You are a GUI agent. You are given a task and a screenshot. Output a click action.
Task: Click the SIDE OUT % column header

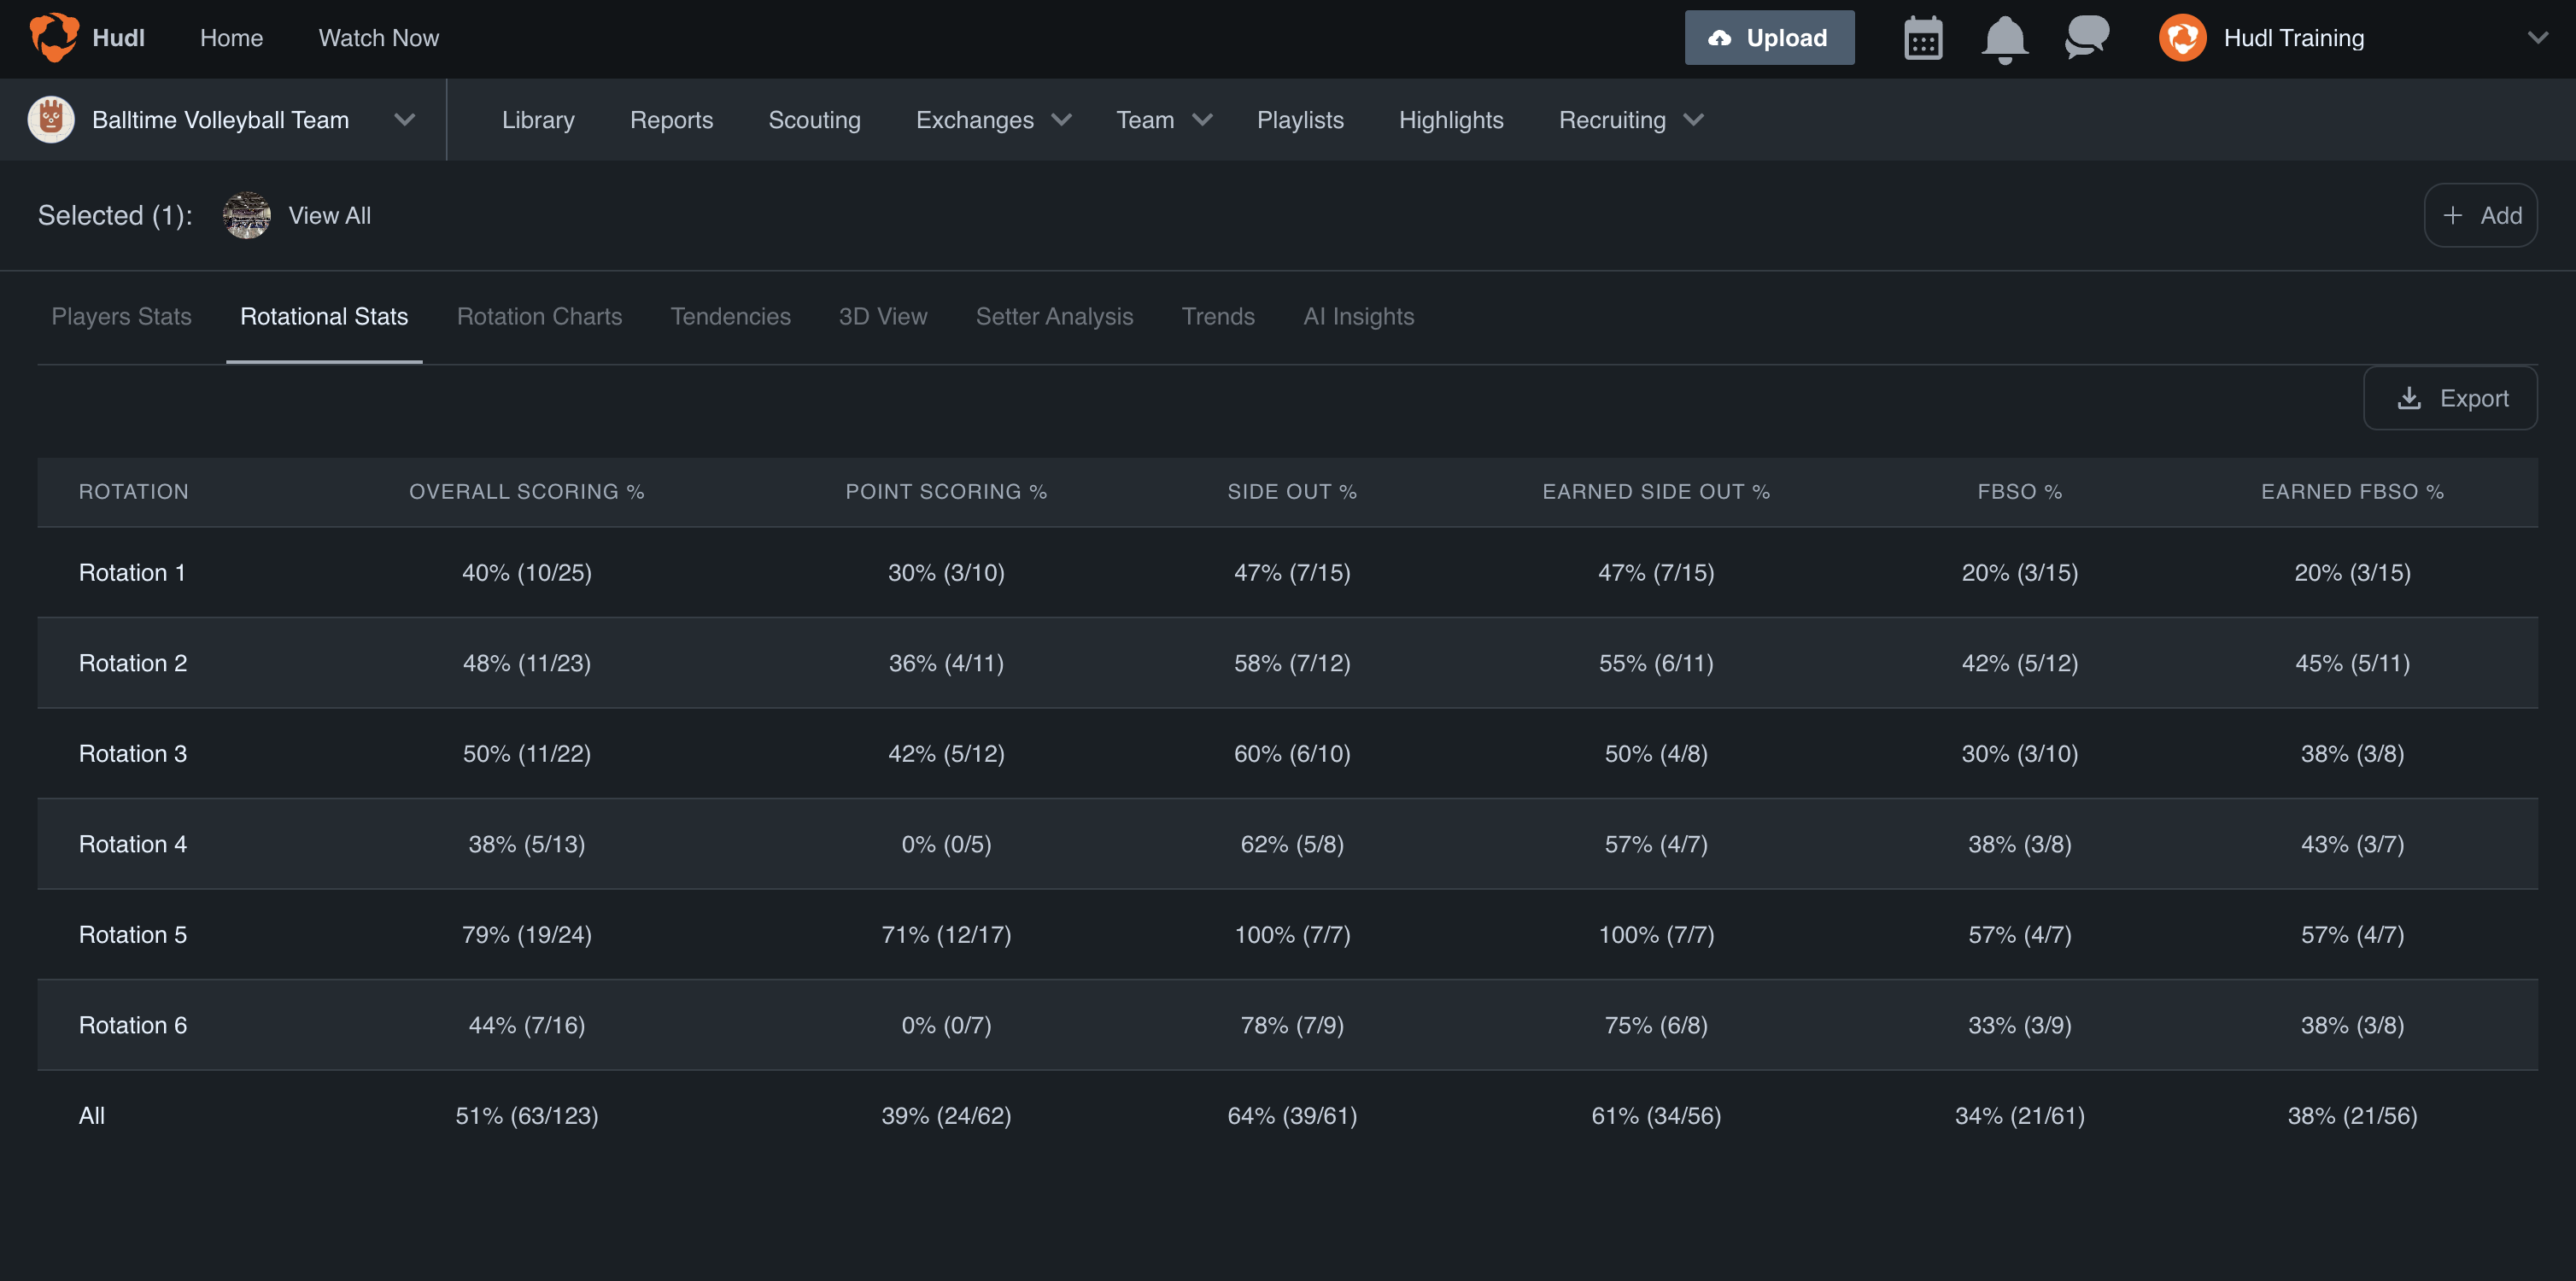(x=1292, y=492)
